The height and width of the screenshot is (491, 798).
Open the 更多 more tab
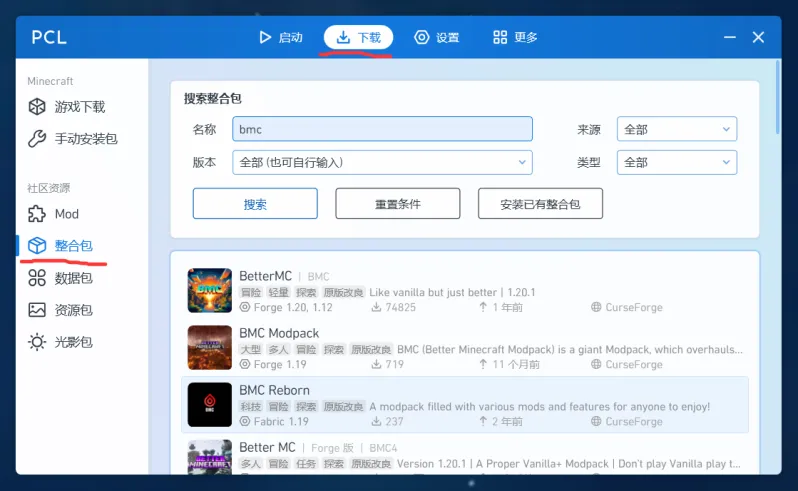(515, 37)
